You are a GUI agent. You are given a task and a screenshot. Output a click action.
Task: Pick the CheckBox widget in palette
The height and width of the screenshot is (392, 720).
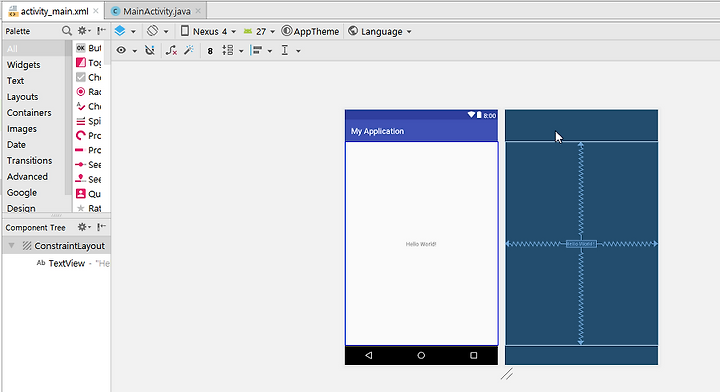pyautogui.click(x=88, y=77)
